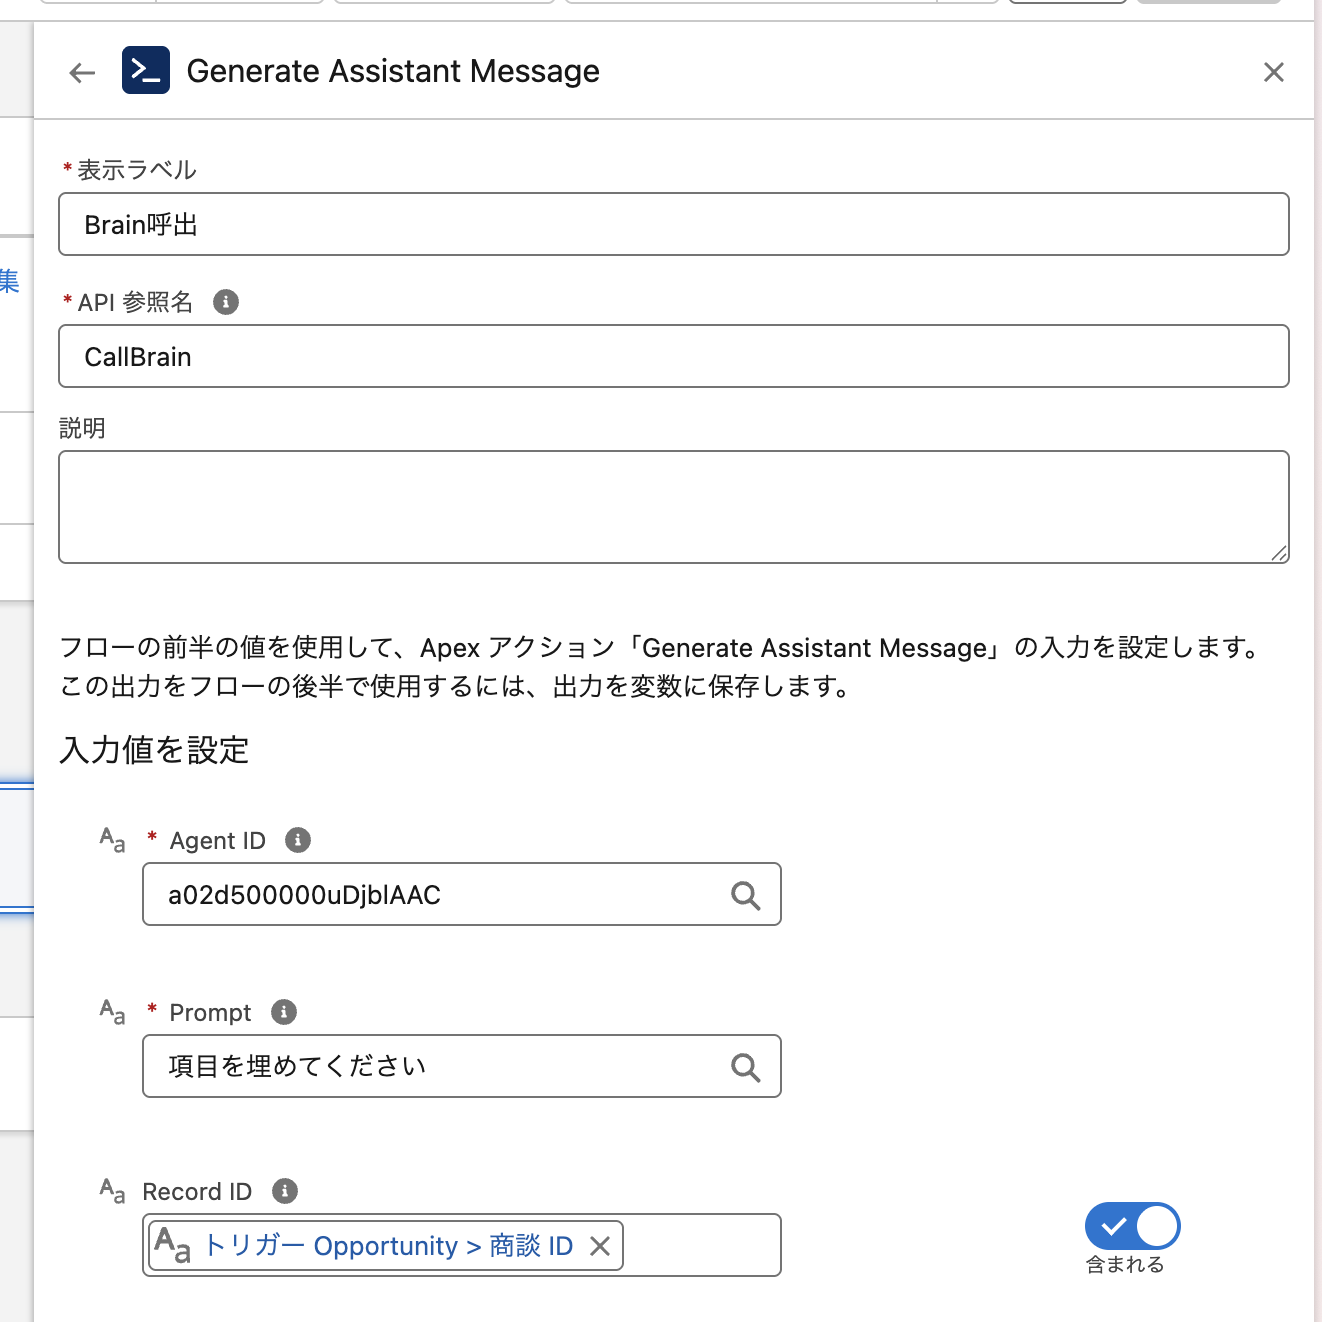Click the search icon in Prompt field
Image resolution: width=1322 pixels, height=1322 pixels.
coord(745,1067)
